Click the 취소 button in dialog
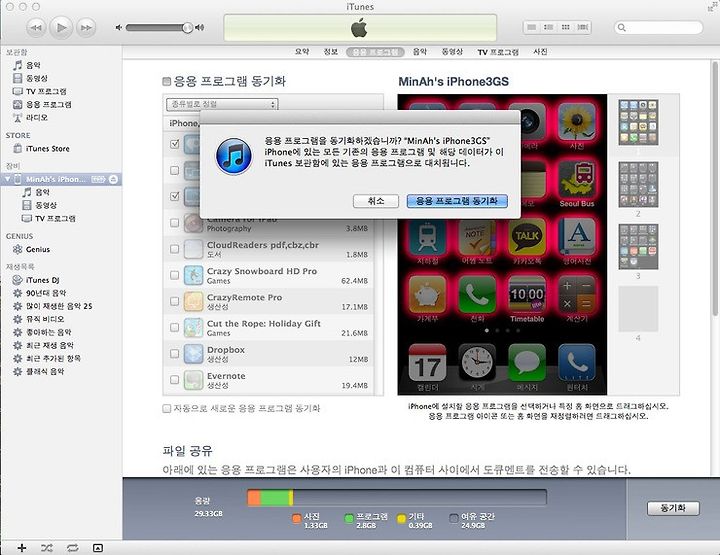Screen dimensions: 720x555 [x=376, y=201]
